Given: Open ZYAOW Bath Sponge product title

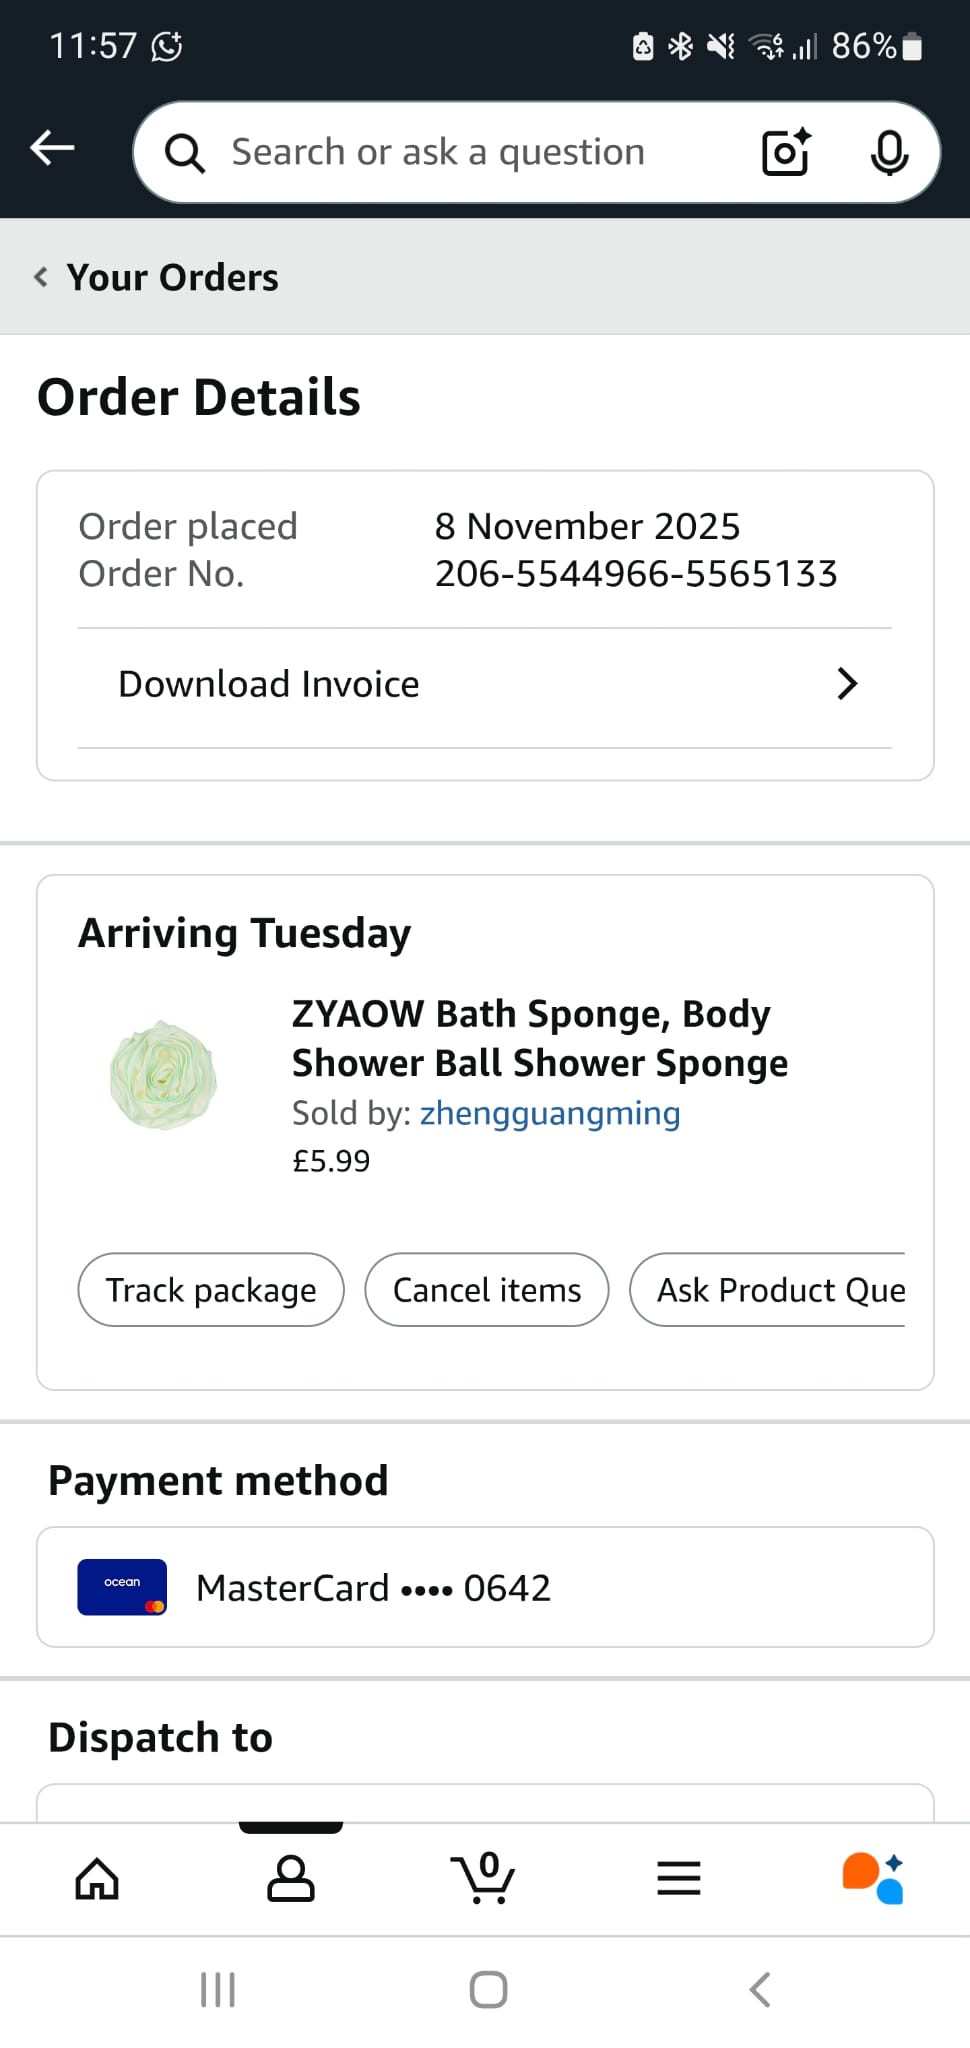Looking at the screenshot, I should [x=539, y=1038].
